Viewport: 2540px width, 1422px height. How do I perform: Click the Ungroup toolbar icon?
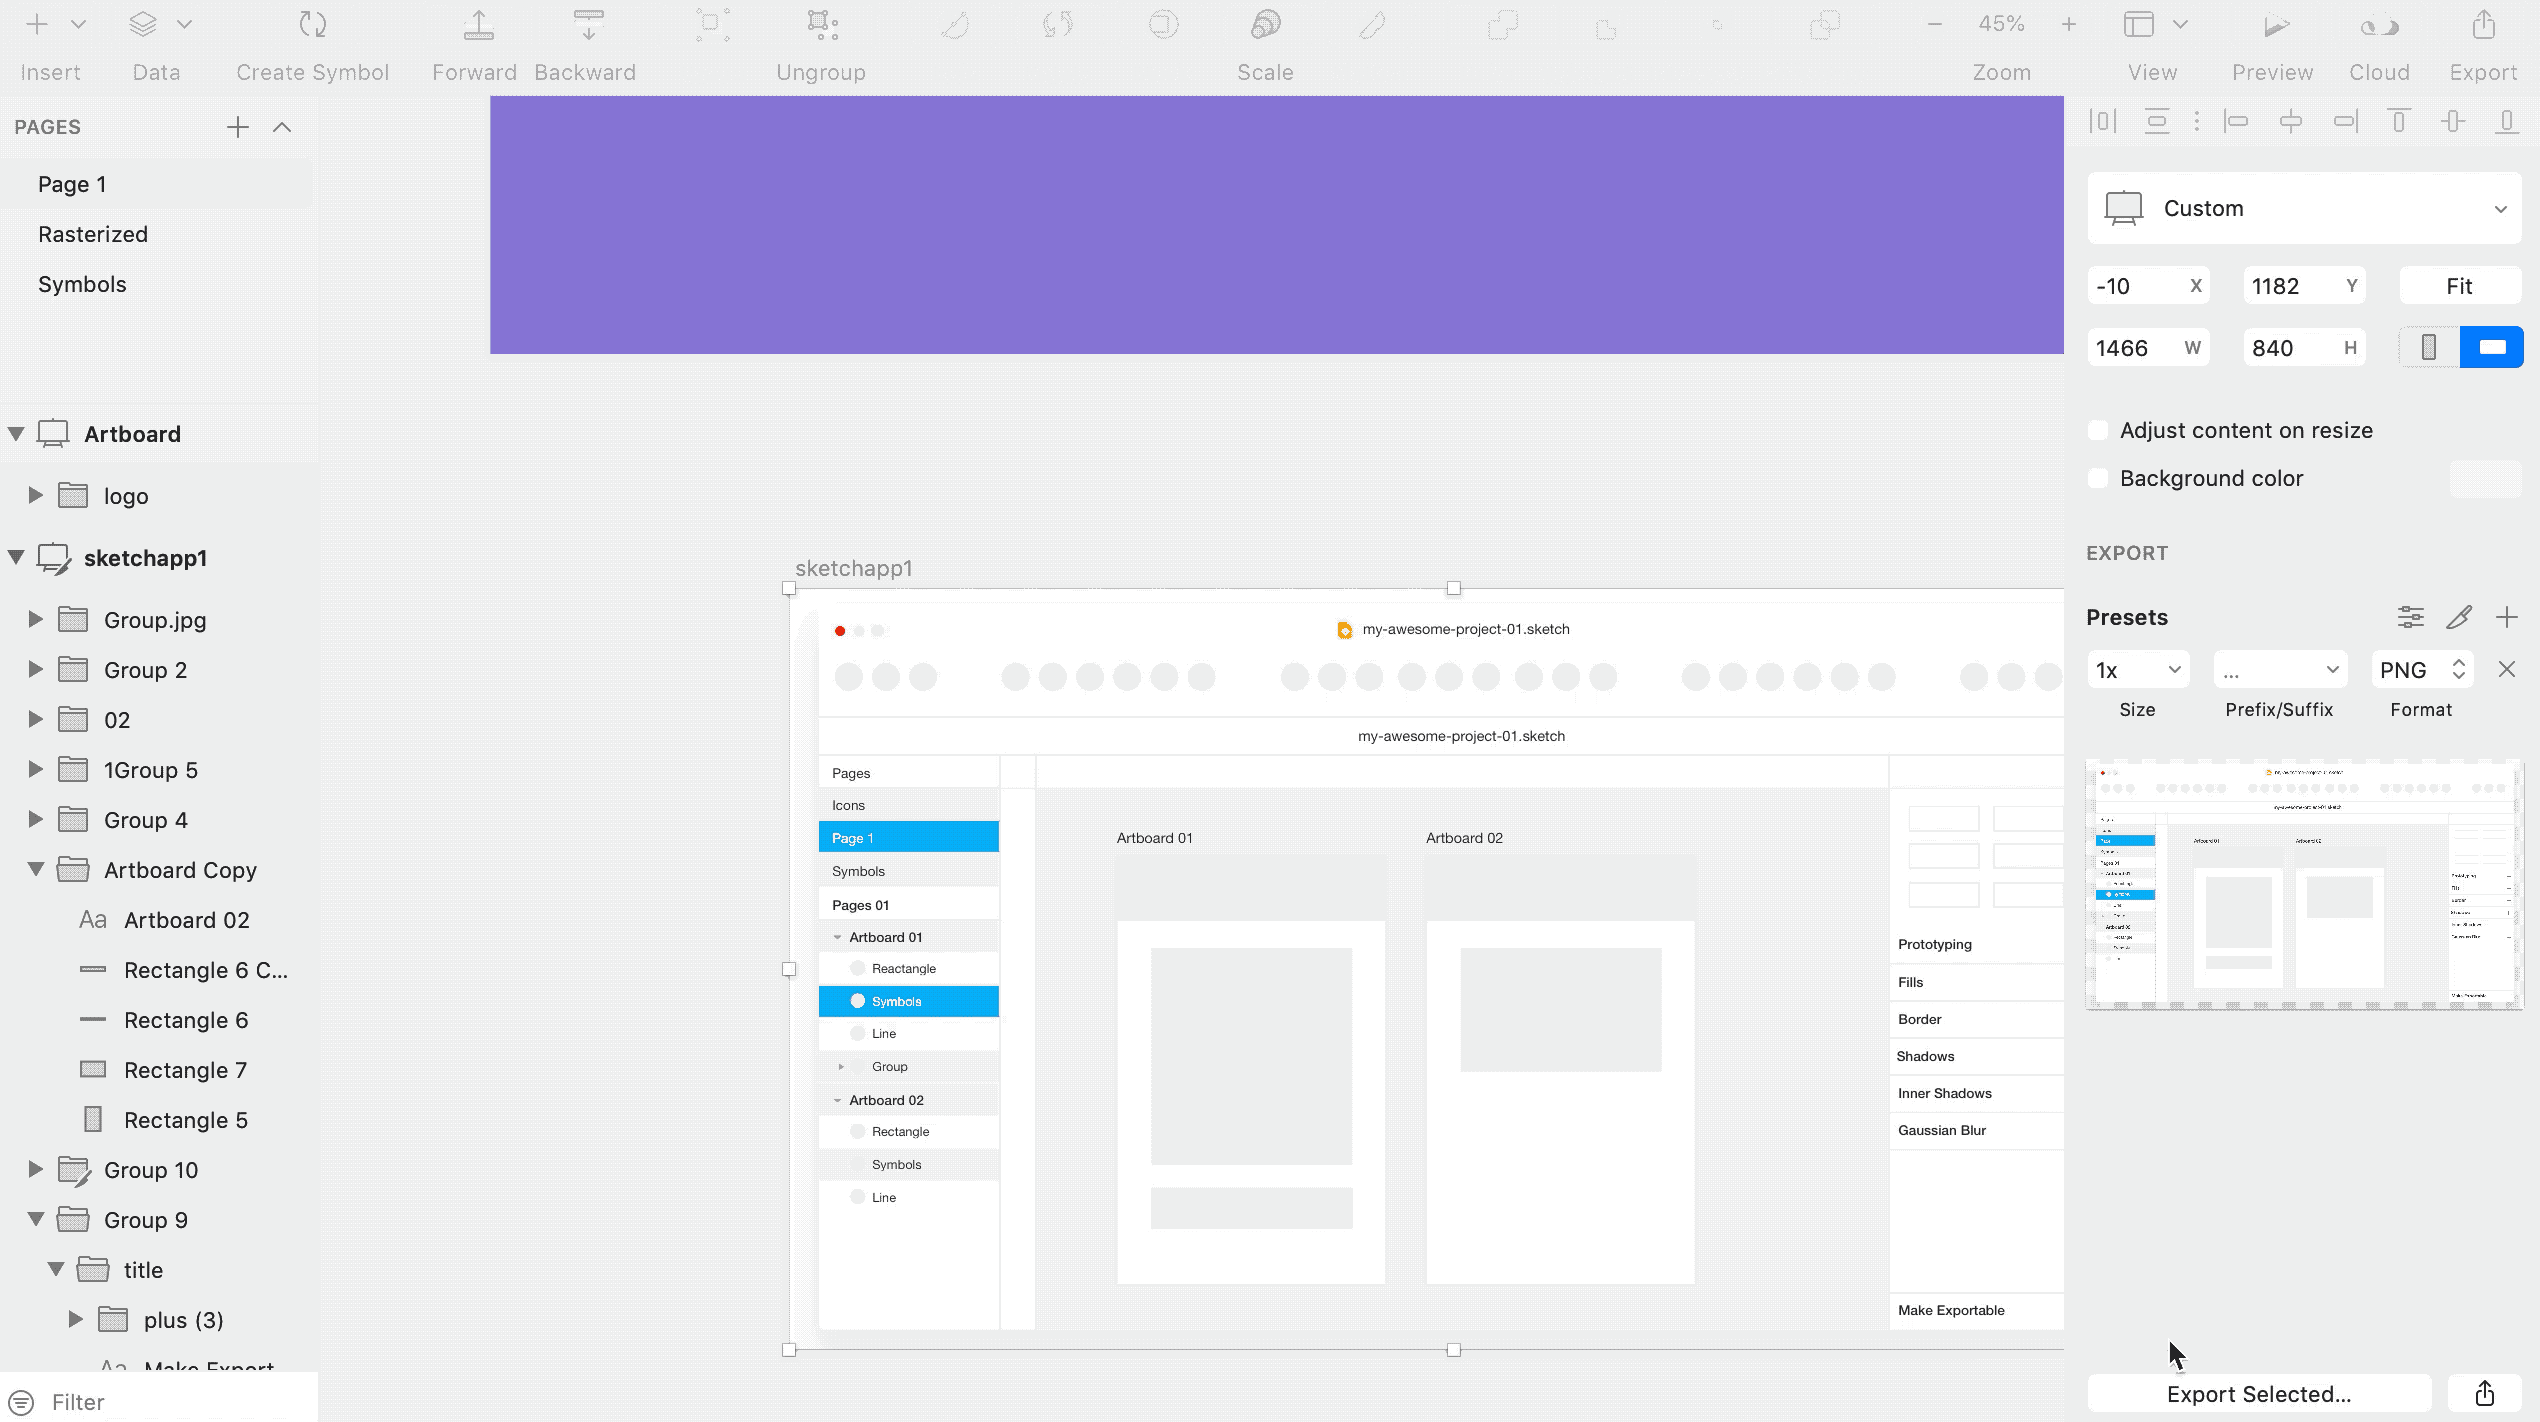822,26
